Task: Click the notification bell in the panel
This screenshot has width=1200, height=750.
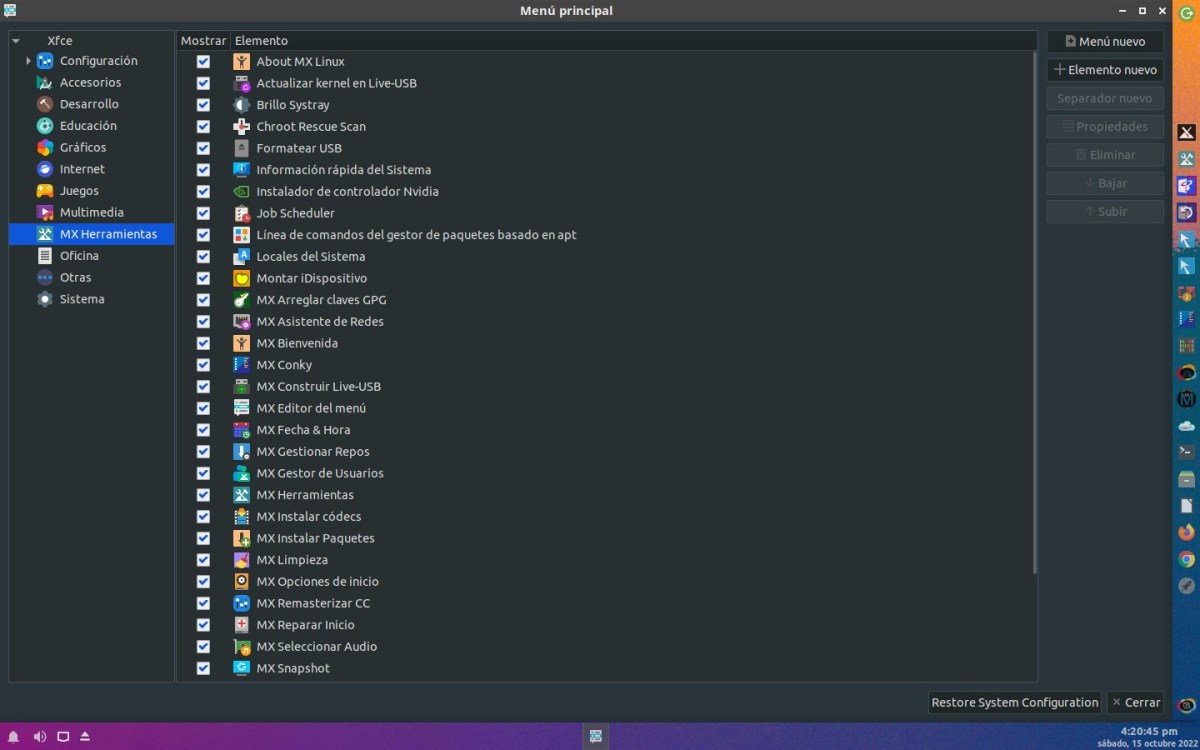Action: click(14, 737)
